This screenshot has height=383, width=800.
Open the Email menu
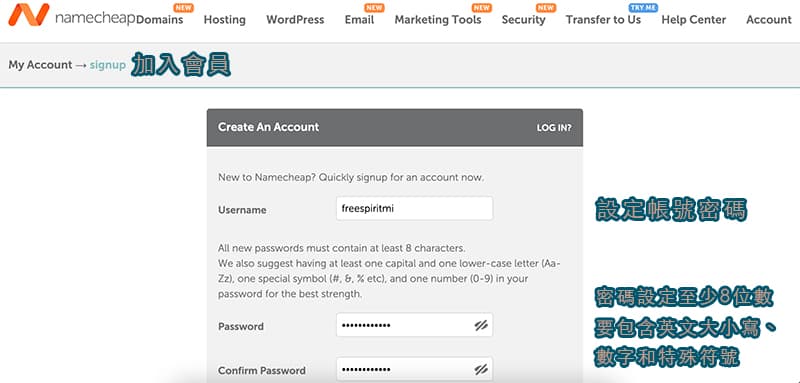[359, 20]
